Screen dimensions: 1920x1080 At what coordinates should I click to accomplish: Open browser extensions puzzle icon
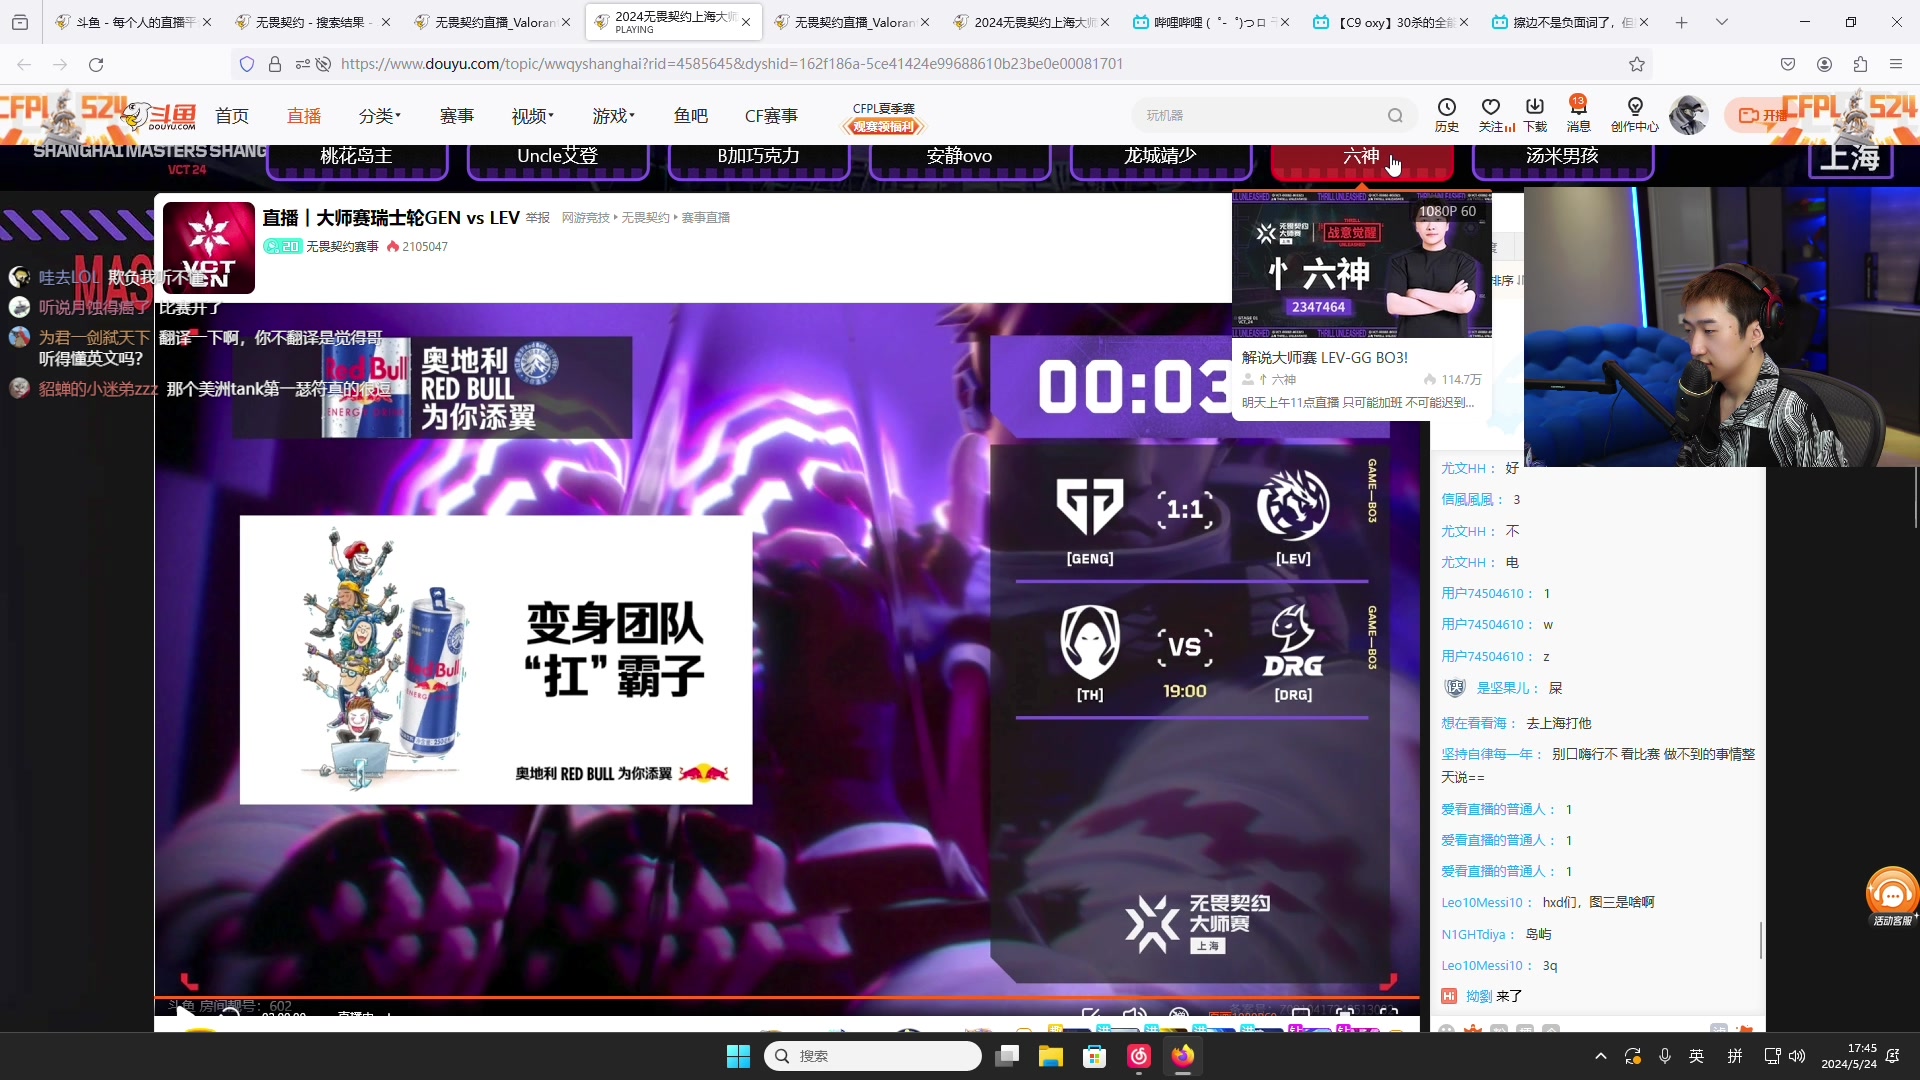pos(1860,64)
